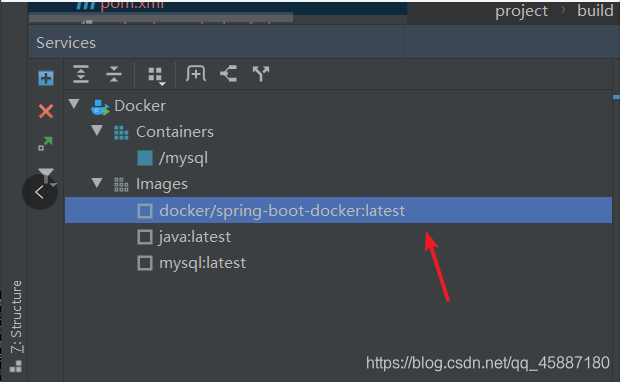Click the Services panel title
The height and width of the screenshot is (382, 620).
point(66,43)
